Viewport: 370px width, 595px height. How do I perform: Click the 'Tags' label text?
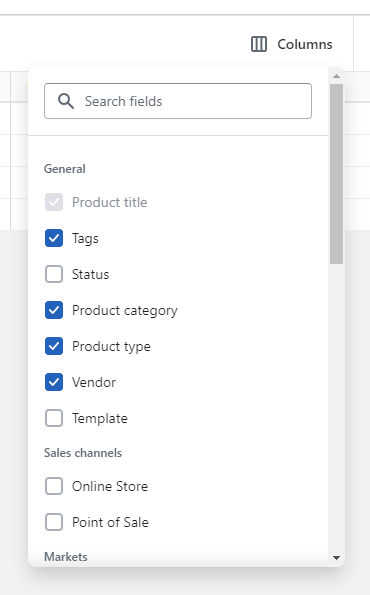click(x=85, y=239)
